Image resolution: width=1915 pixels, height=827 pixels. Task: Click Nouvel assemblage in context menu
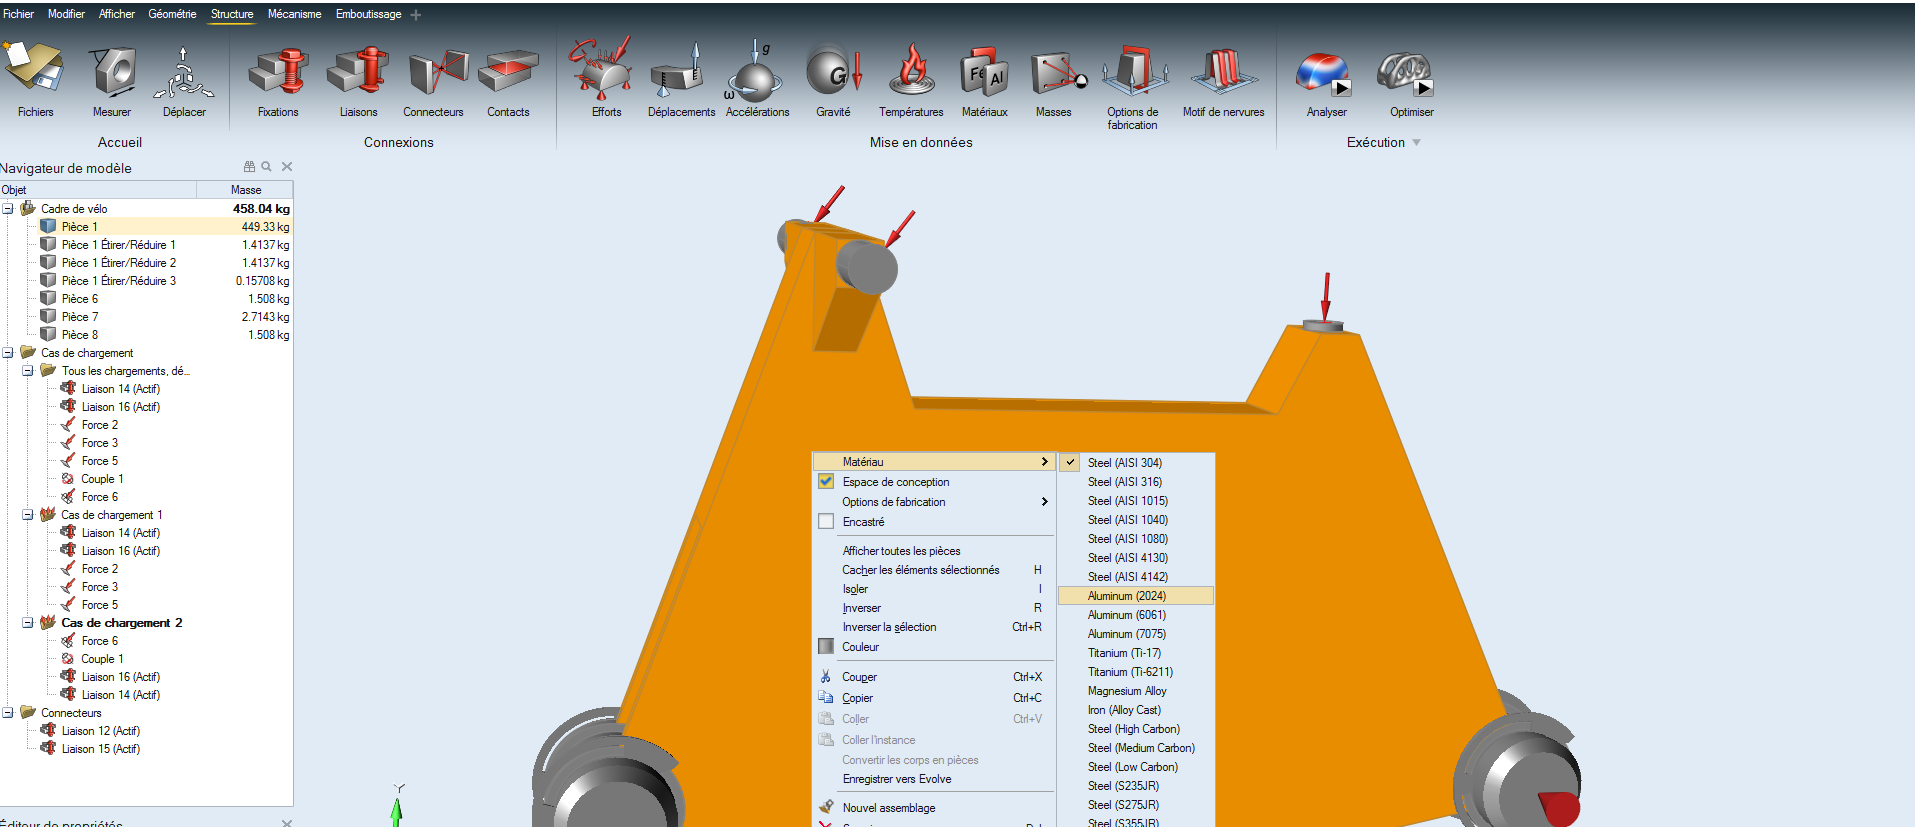[888, 808]
